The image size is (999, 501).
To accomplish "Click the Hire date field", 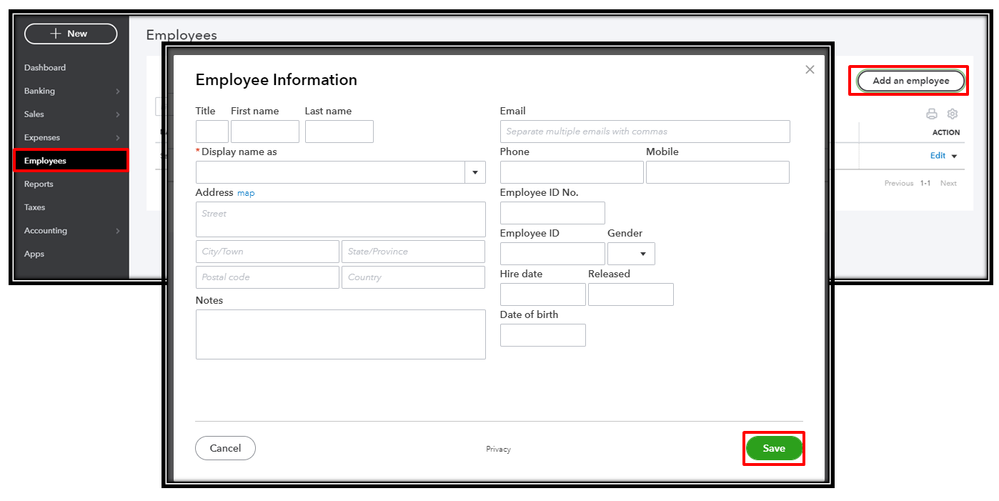I will tap(543, 294).
